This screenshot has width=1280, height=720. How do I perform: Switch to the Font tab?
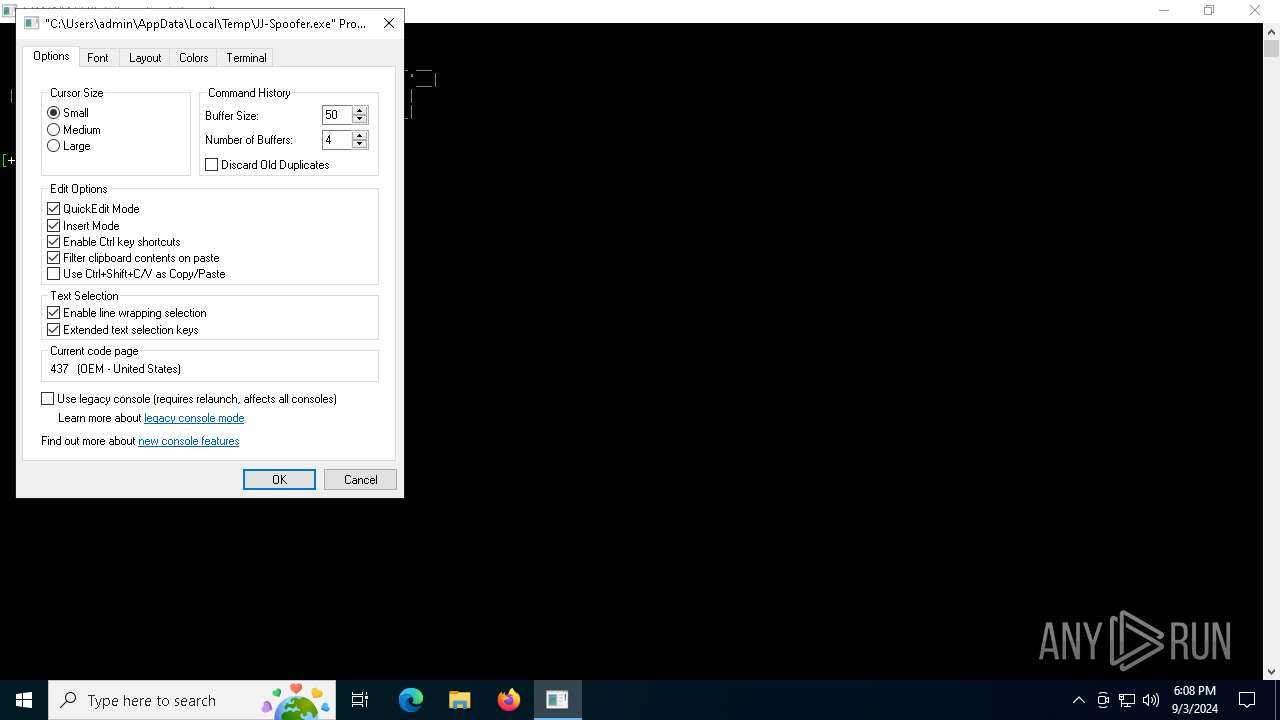tap(98, 58)
